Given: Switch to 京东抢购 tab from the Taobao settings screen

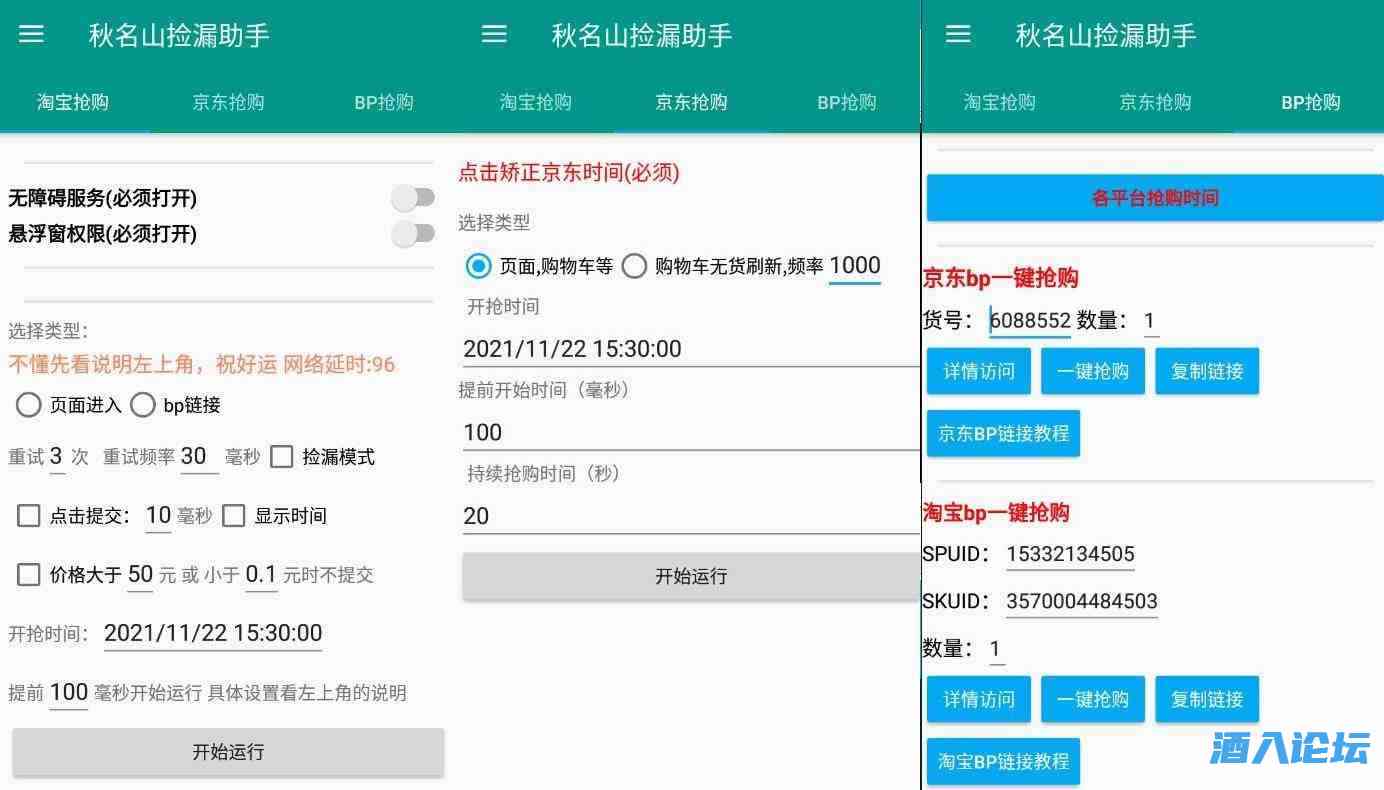Looking at the screenshot, I should (x=228, y=102).
